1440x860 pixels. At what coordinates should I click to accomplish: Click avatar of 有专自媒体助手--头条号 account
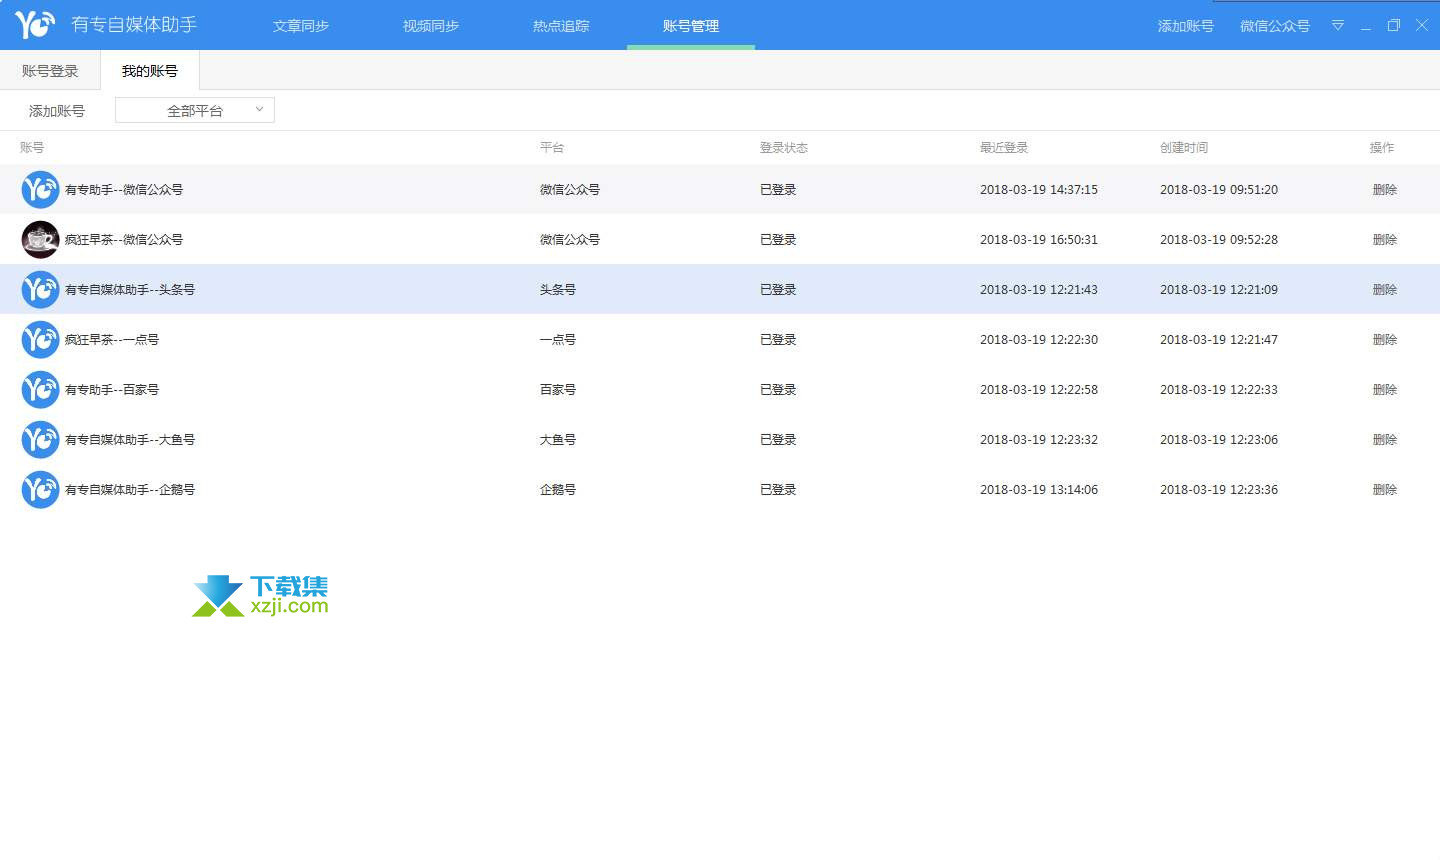pos(40,290)
